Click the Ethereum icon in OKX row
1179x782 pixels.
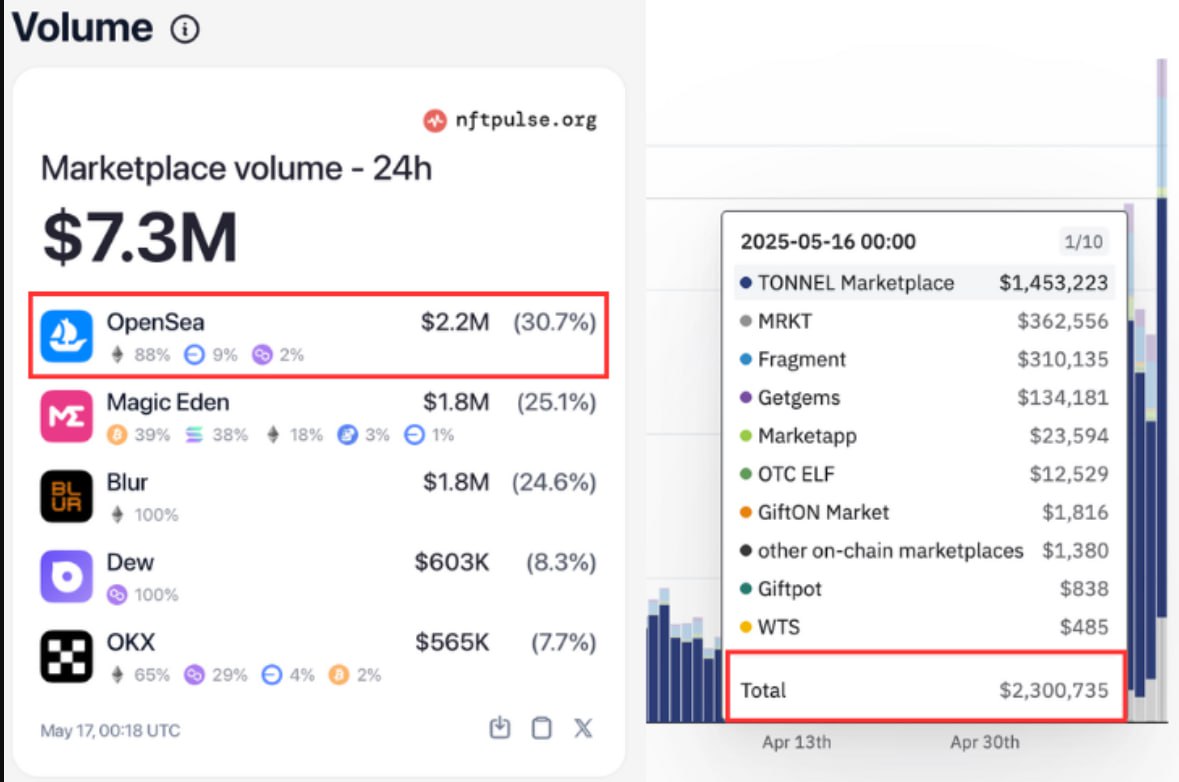coord(117,674)
